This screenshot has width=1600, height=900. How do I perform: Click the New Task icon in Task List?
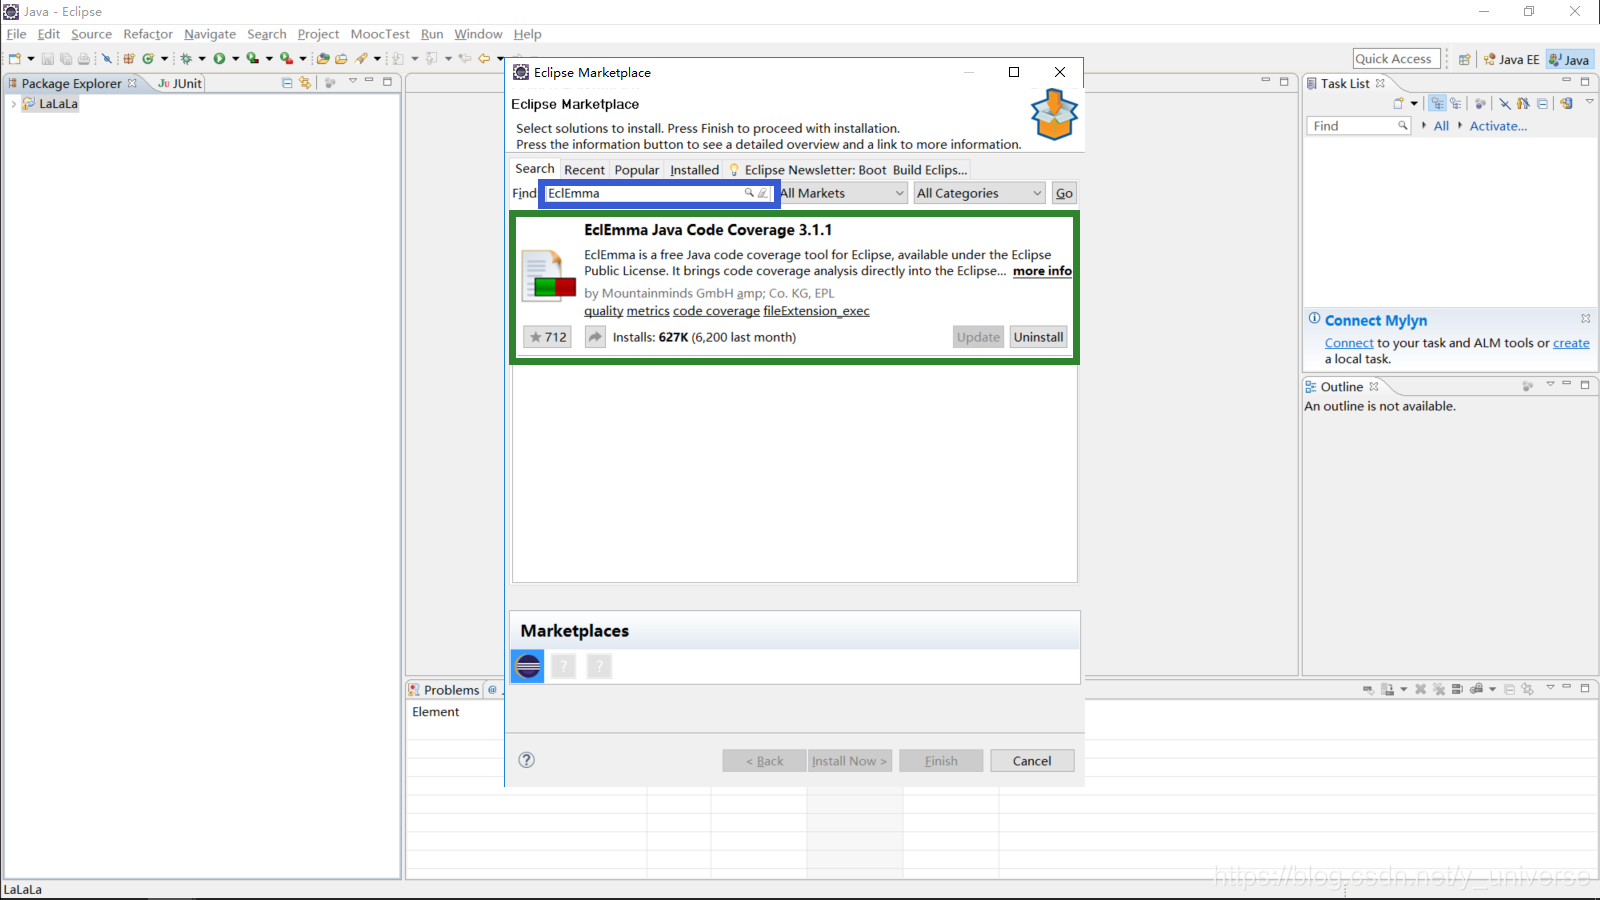[1399, 103]
